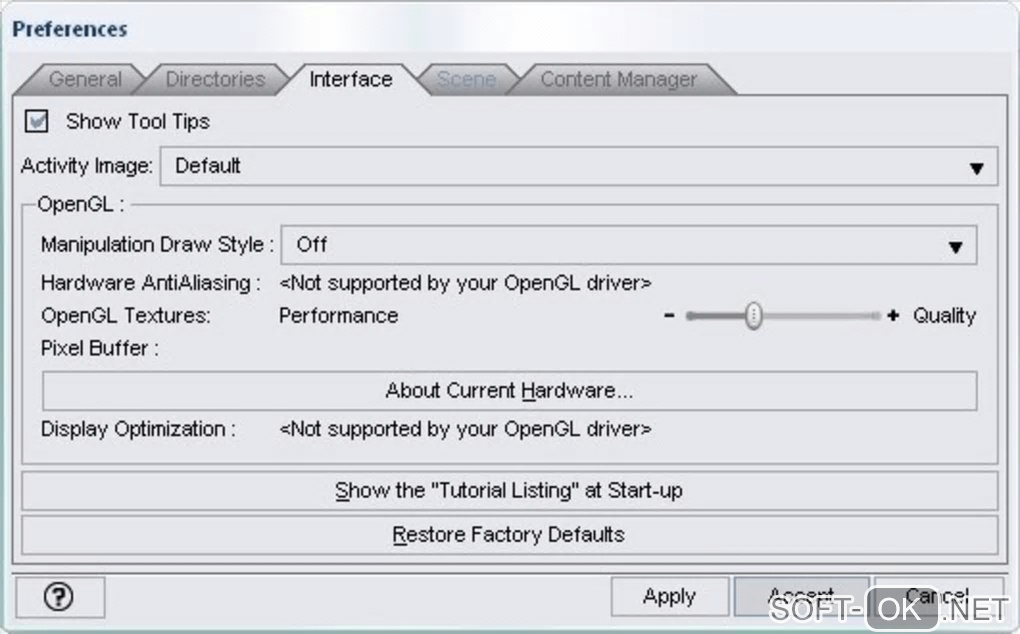Expand the Manipulation Draw Style dropdown
The height and width of the screenshot is (634, 1020).
tap(628, 245)
